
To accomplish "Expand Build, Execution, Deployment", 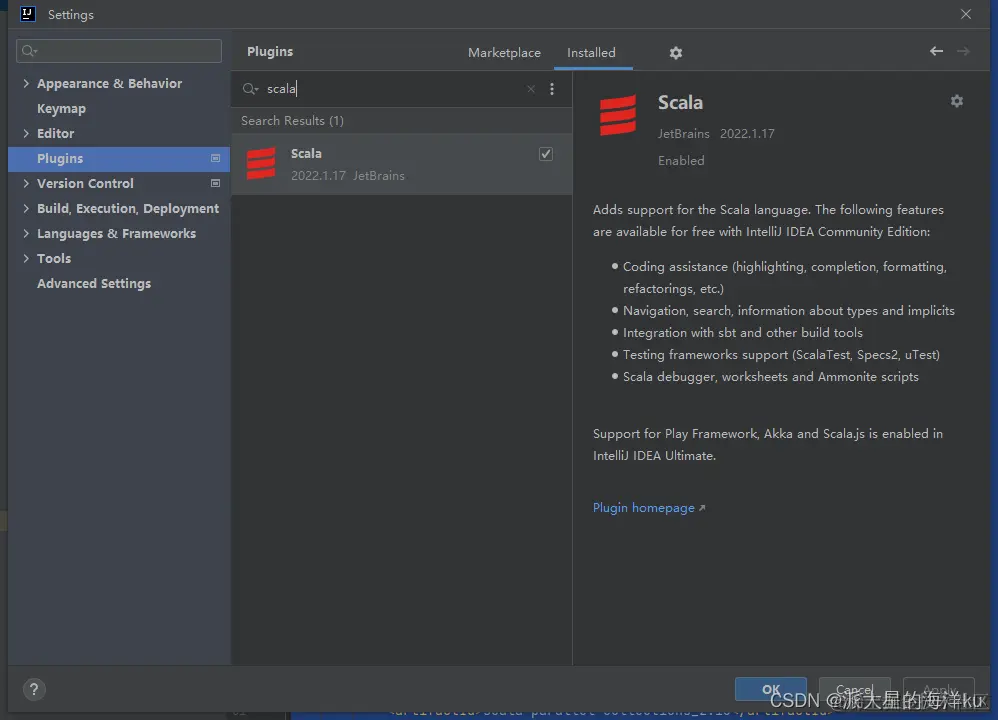I will [26, 208].
